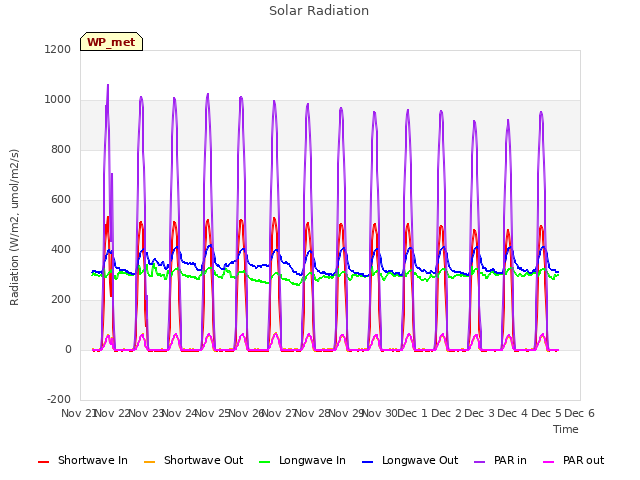Toggle the Shortwave Out legend entry

[x=193, y=461]
